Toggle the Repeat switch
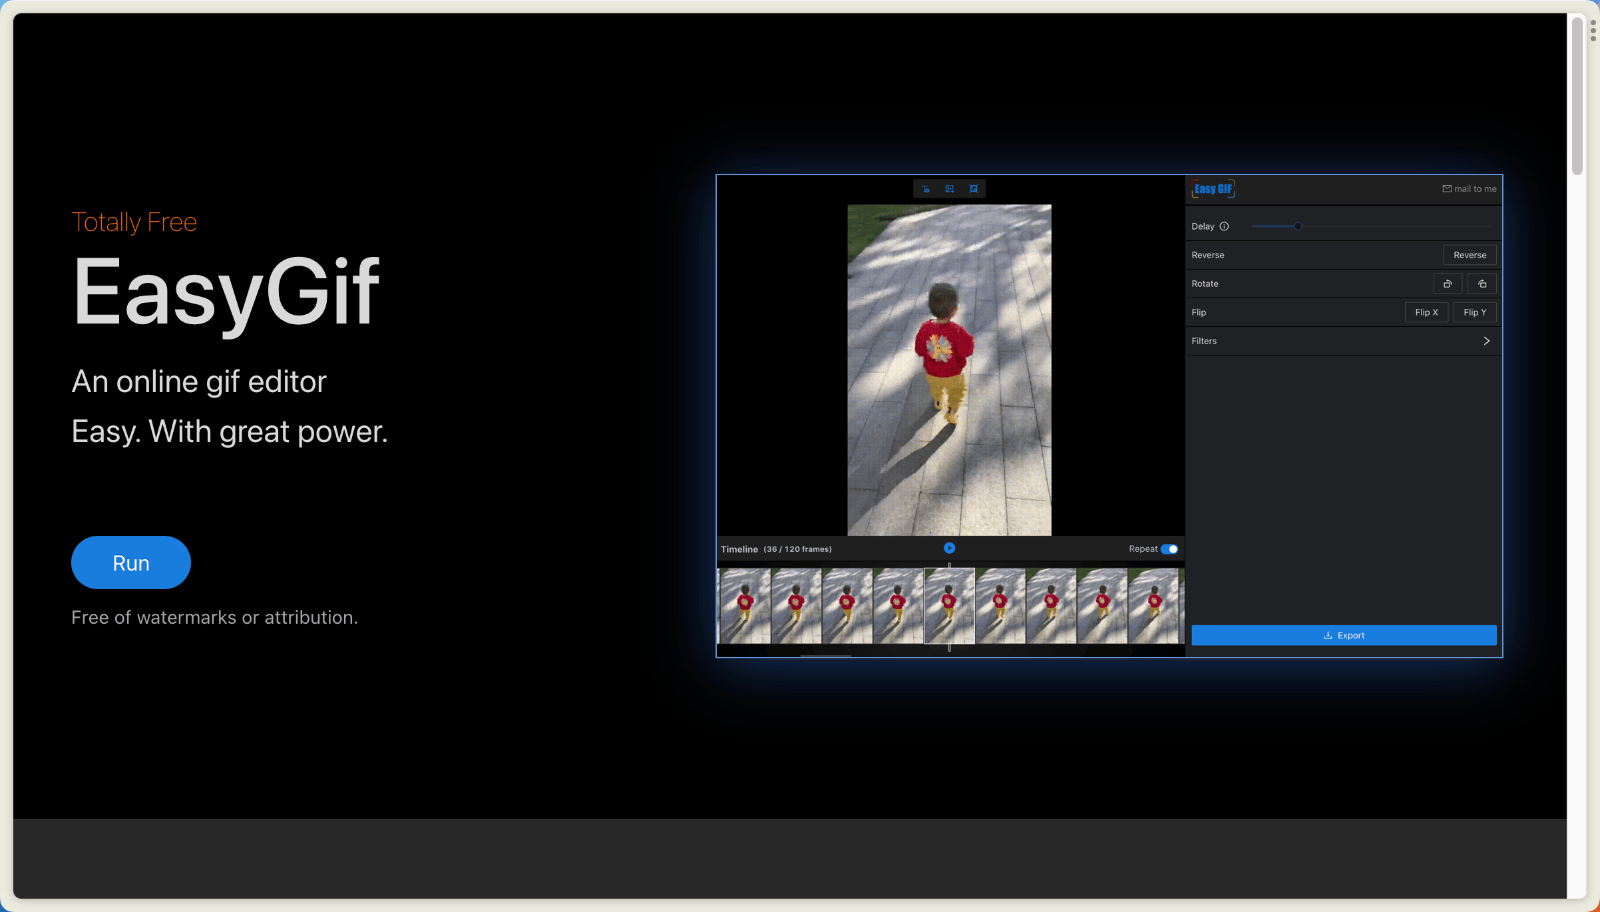This screenshot has width=1600, height=912. [1169, 549]
